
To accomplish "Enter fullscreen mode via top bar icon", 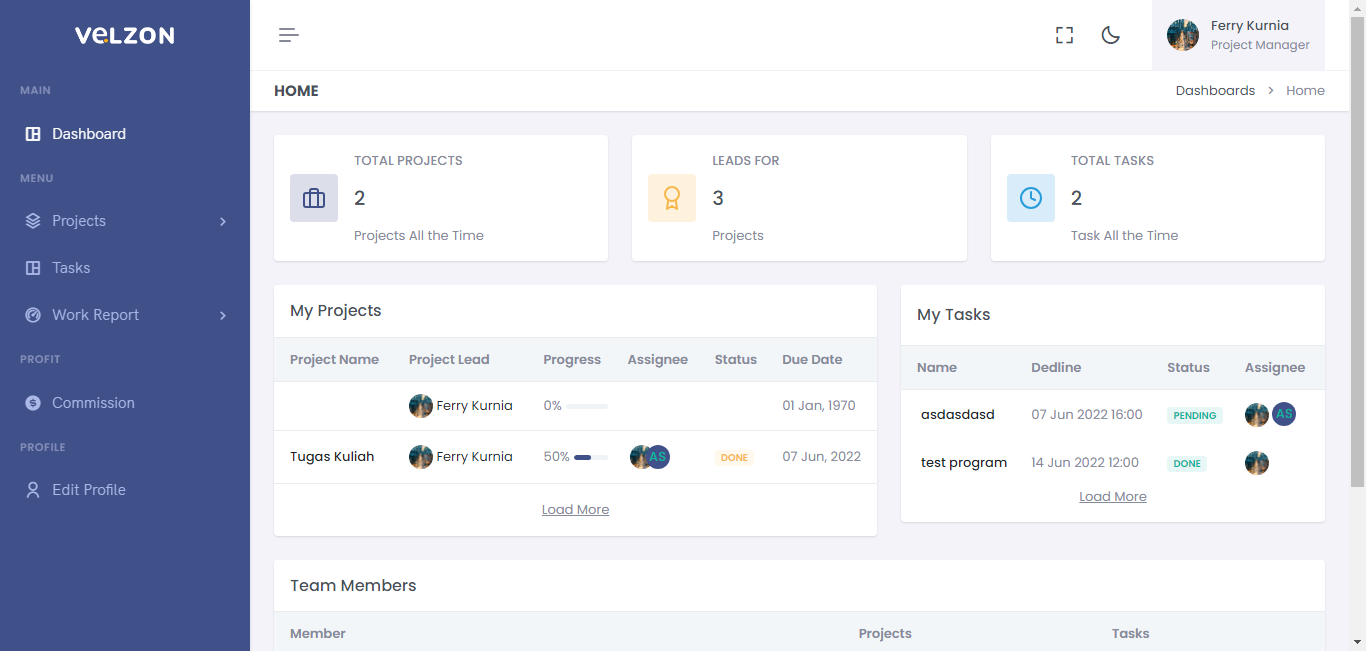I will pyautogui.click(x=1064, y=35).
